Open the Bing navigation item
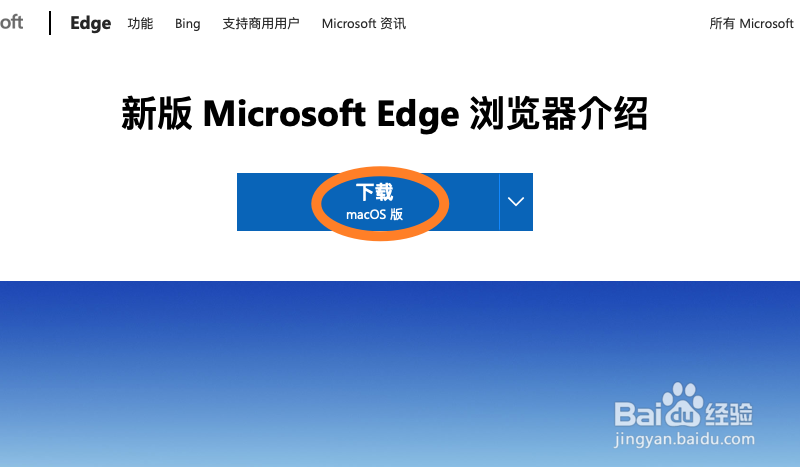Viewport: 800px width, 467px height. coord(188,23)
